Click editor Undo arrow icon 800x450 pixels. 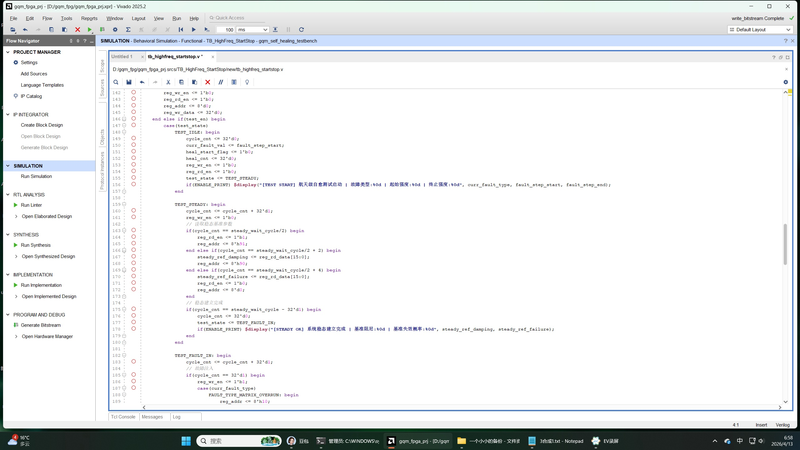[142, 82]
